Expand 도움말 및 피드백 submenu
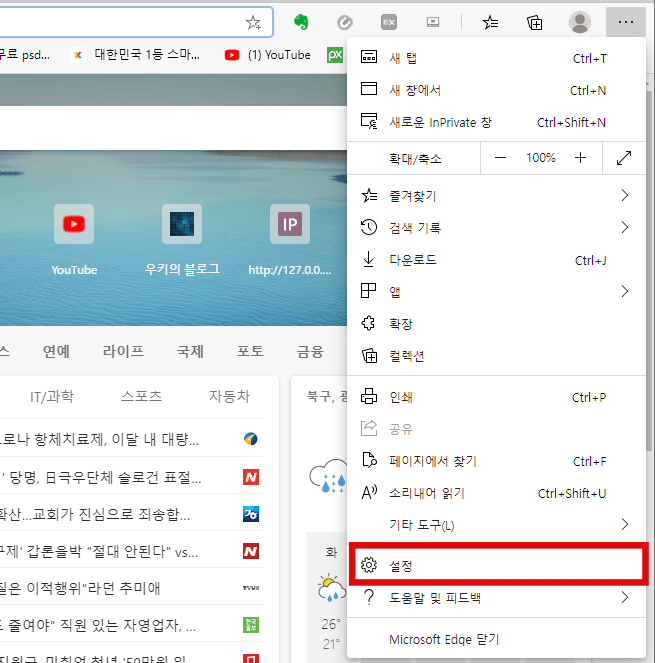 click(496, 597)
